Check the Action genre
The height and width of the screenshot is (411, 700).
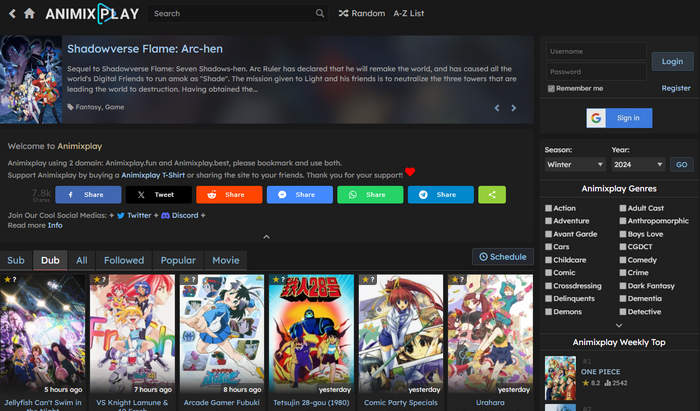point(549,208)
